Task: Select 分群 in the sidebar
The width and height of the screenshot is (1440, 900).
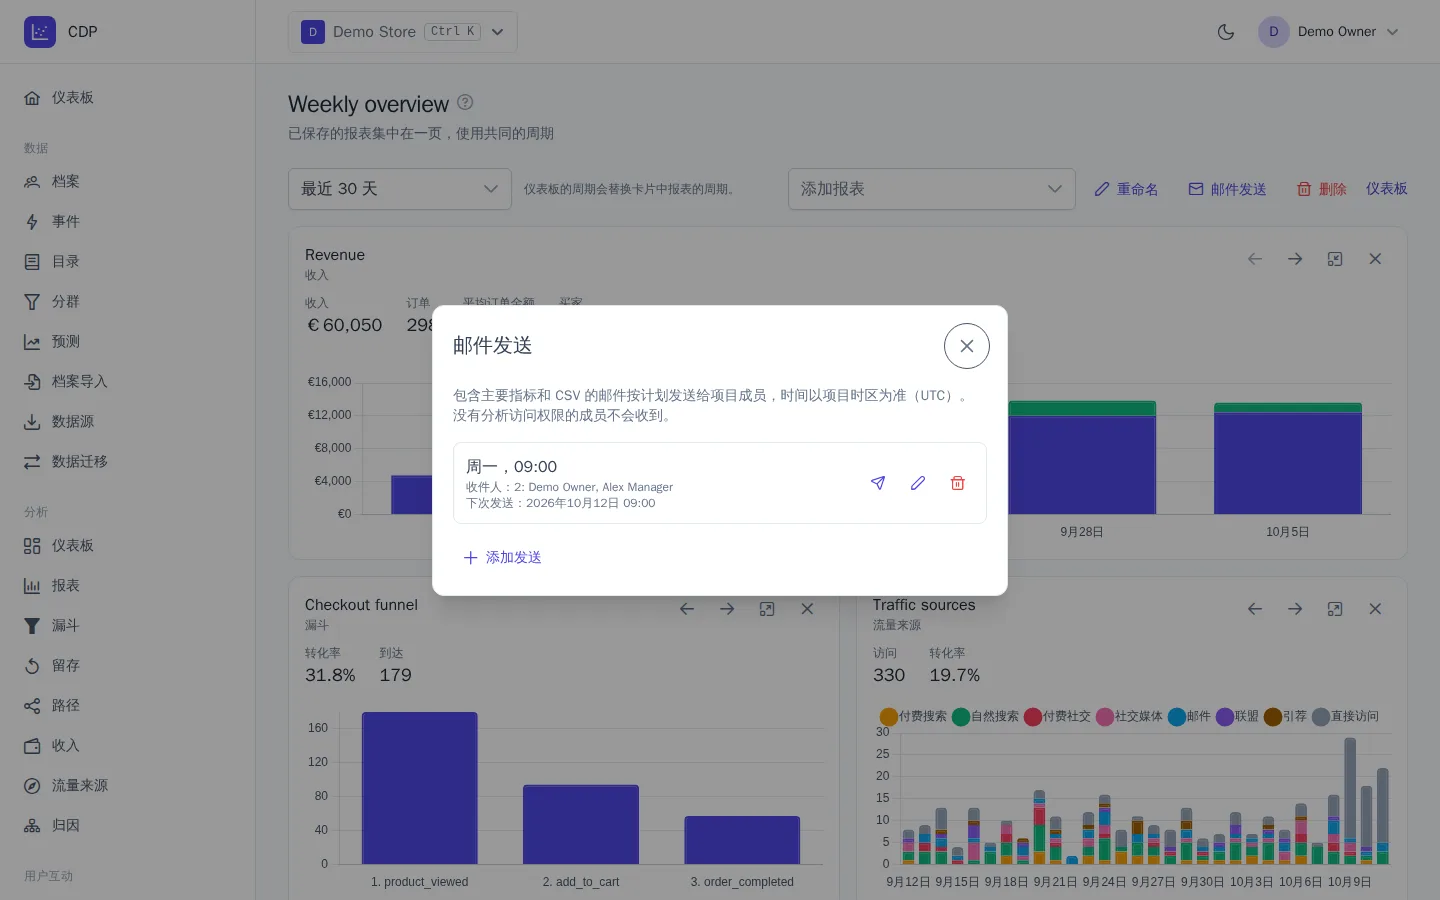Action: point(128,302)
